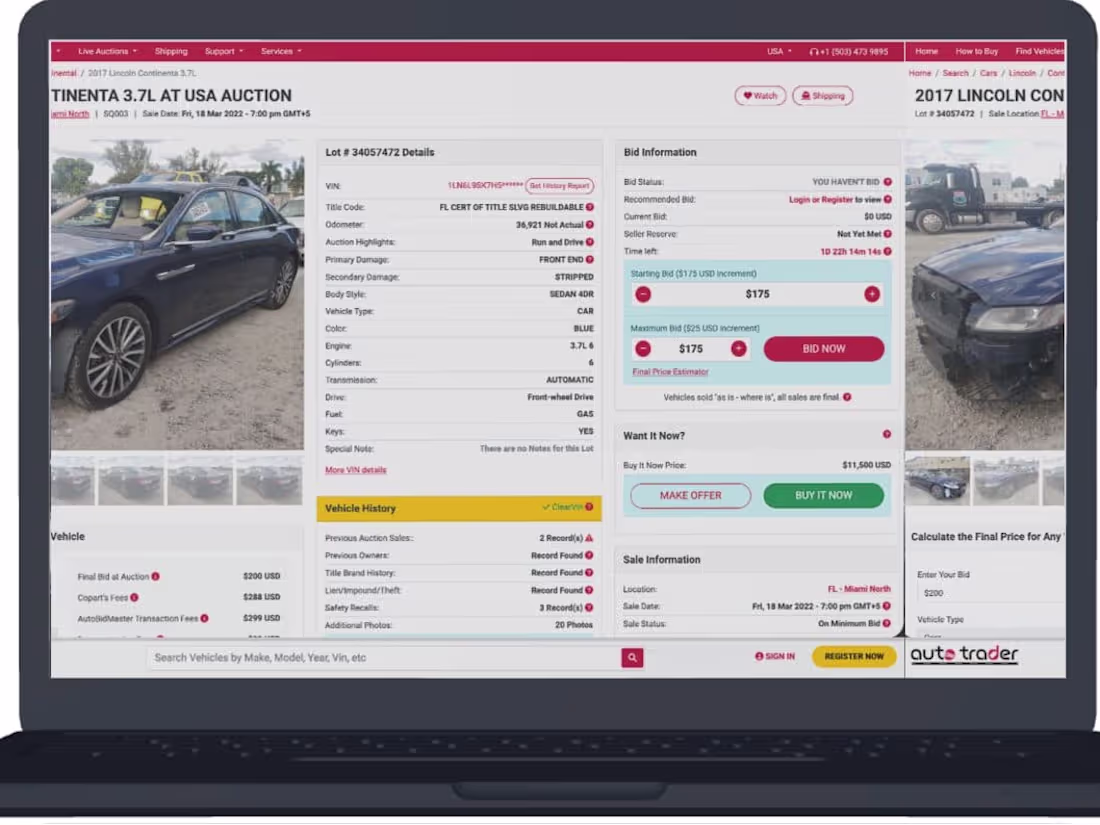
Task: Click info icon after all sales are final
Action: [847, 397]
